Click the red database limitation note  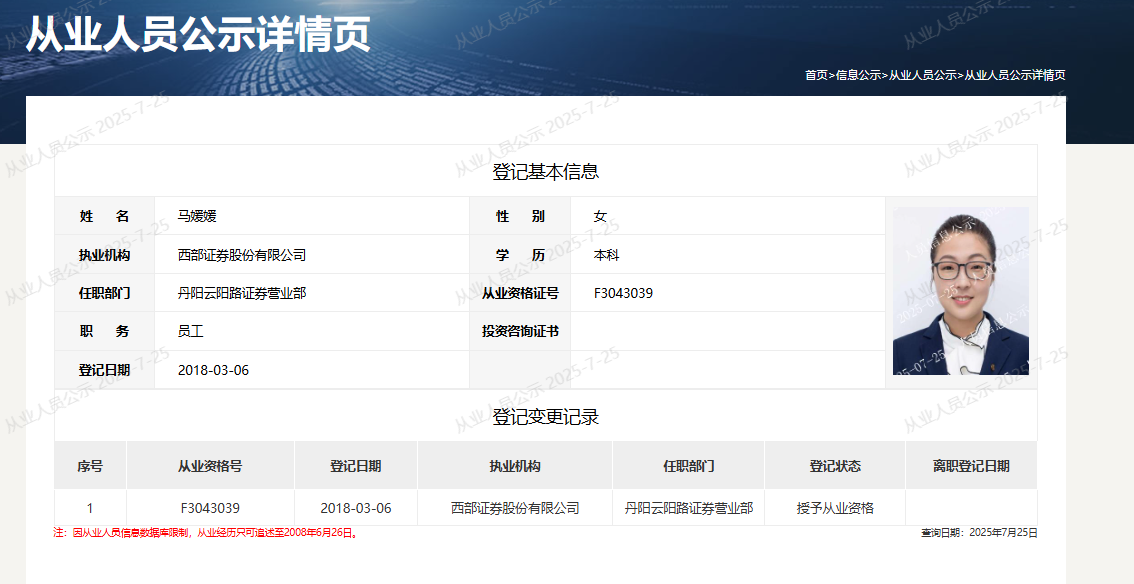pos(206,533)
